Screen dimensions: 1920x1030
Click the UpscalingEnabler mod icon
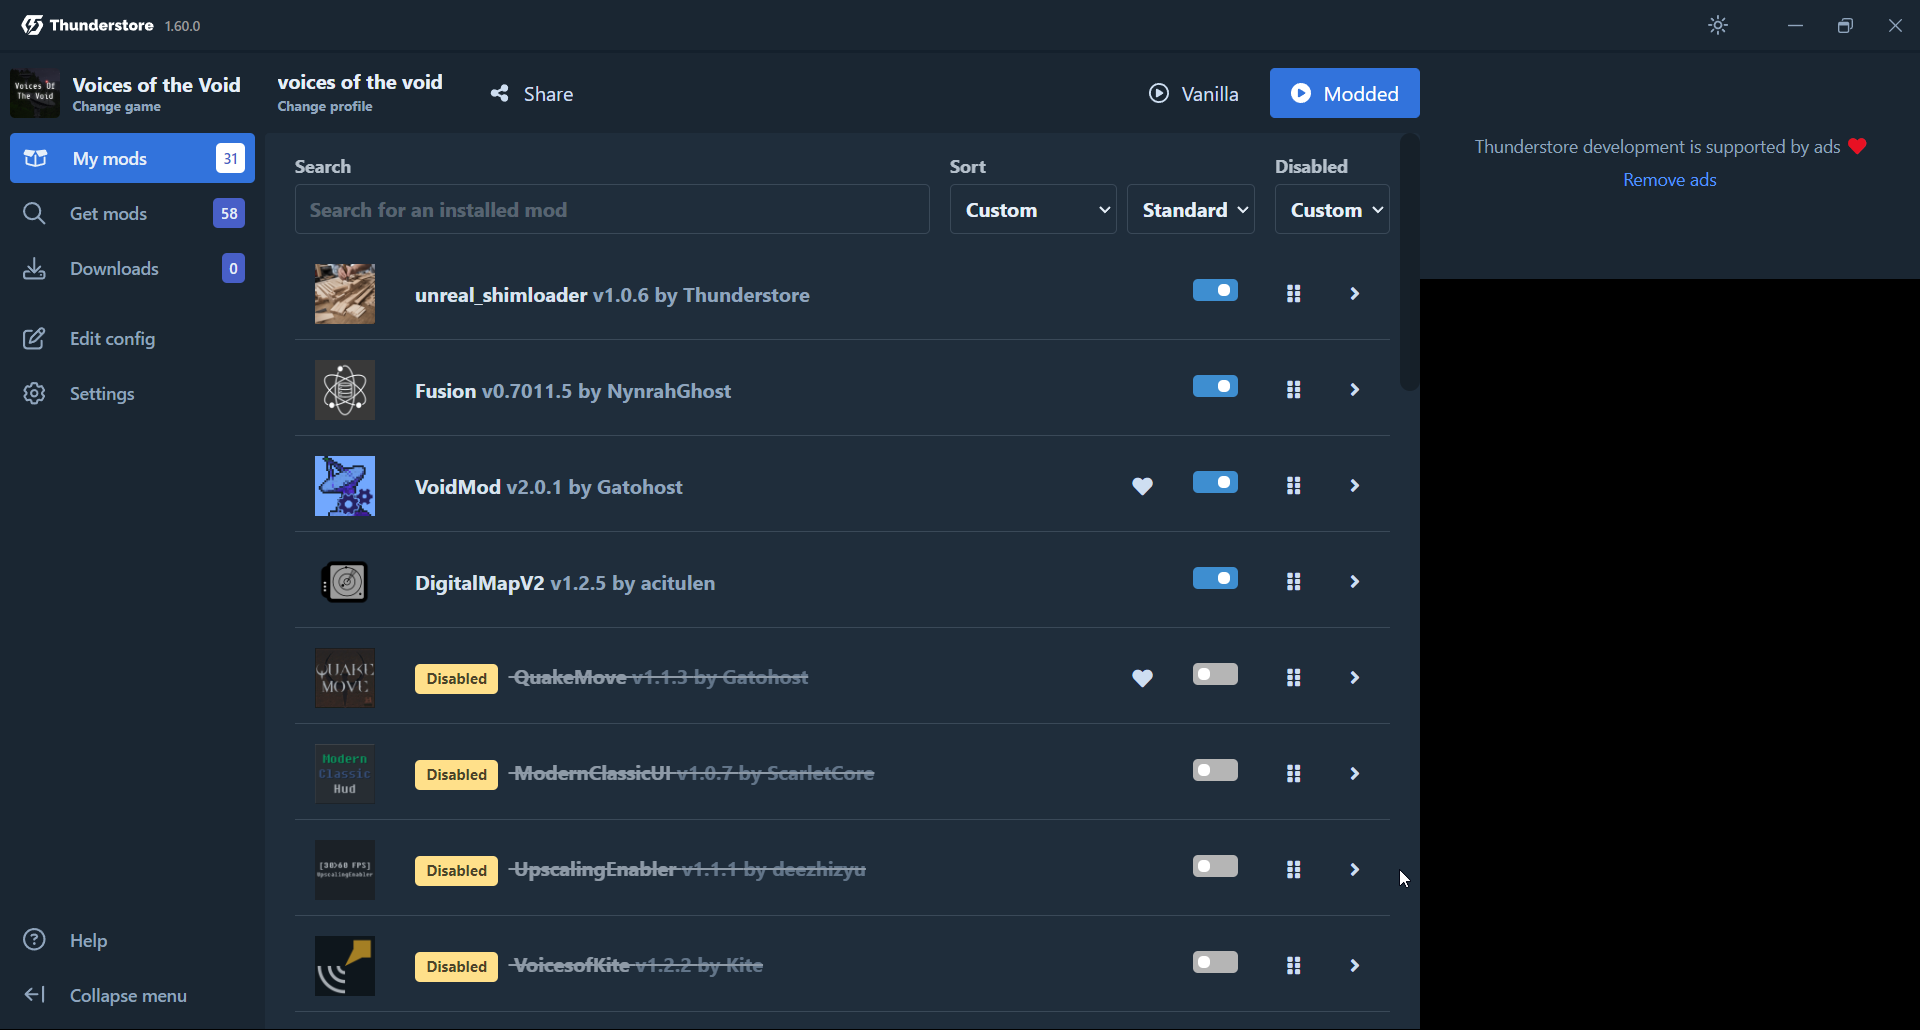click(345, 870)
